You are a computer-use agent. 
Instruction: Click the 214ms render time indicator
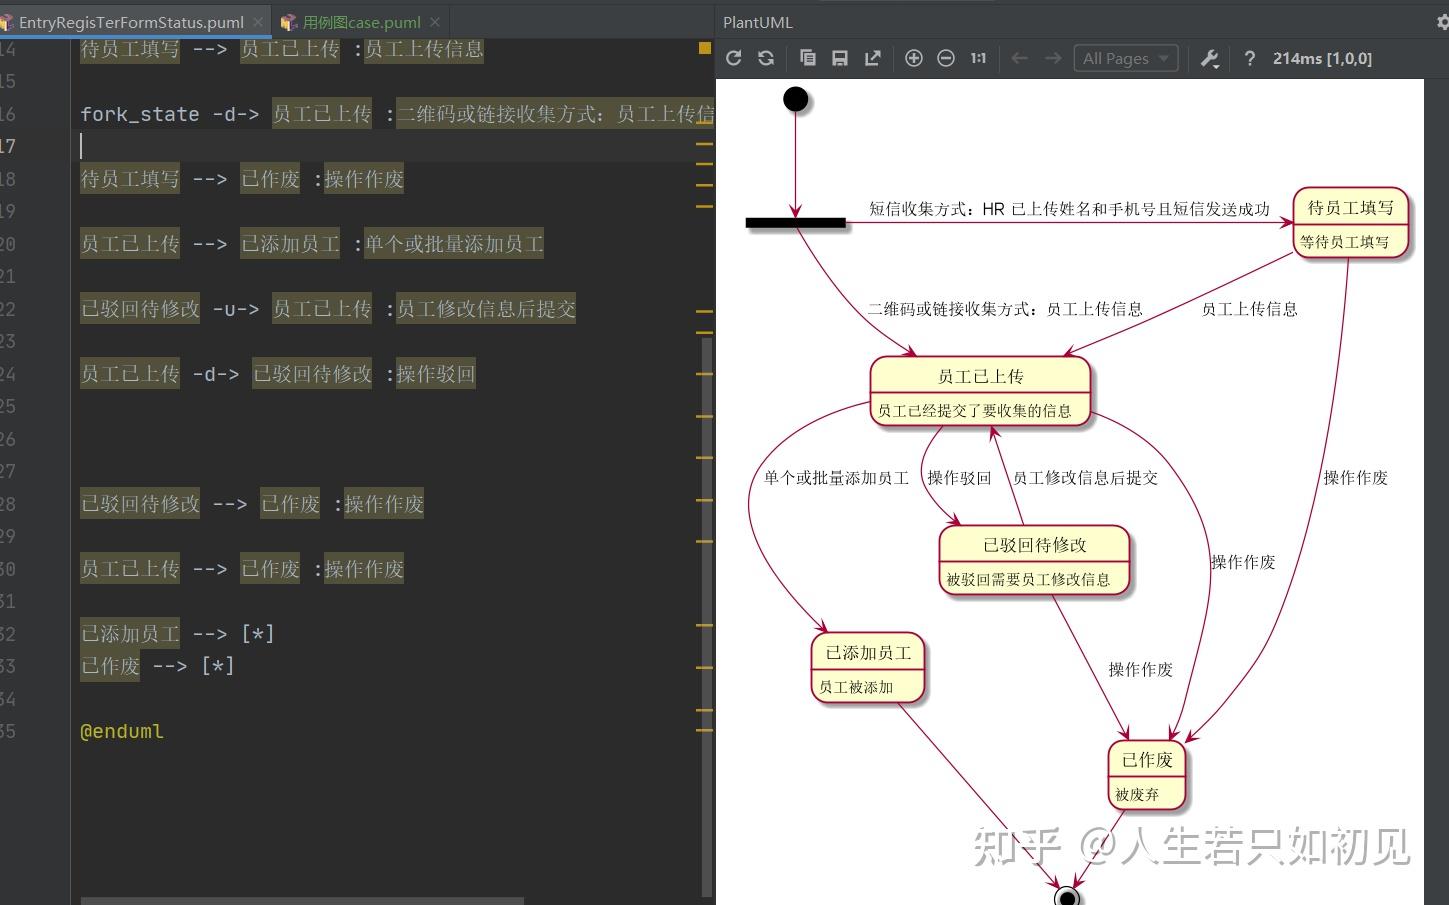(x=1322, y=58)
